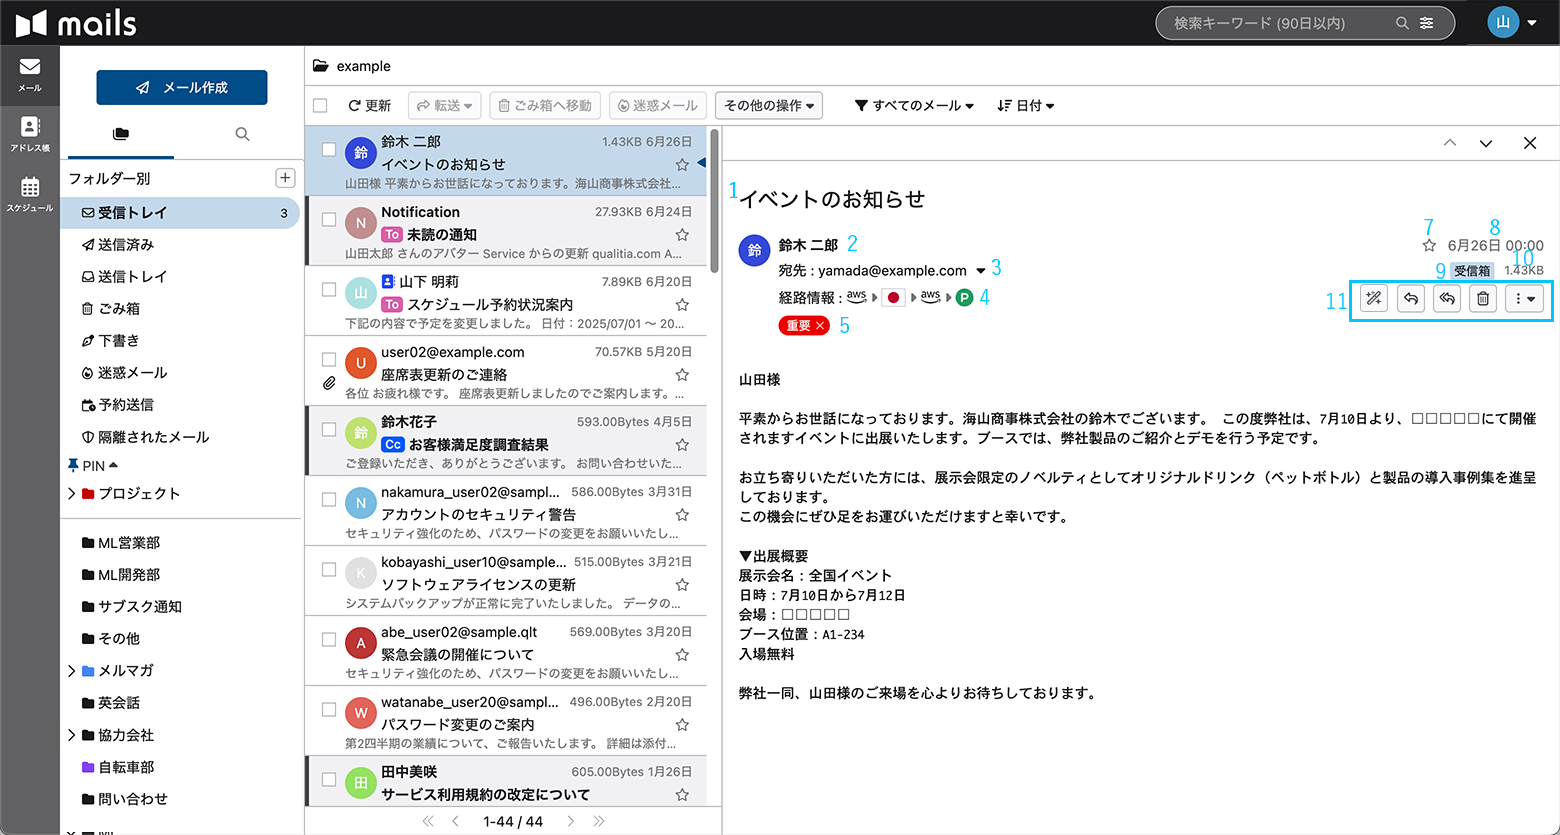Image resolution: width=1560 pixels, height=835 pixels.
Task: Add a new folder with the plus icon
Action: pos(285,178)
